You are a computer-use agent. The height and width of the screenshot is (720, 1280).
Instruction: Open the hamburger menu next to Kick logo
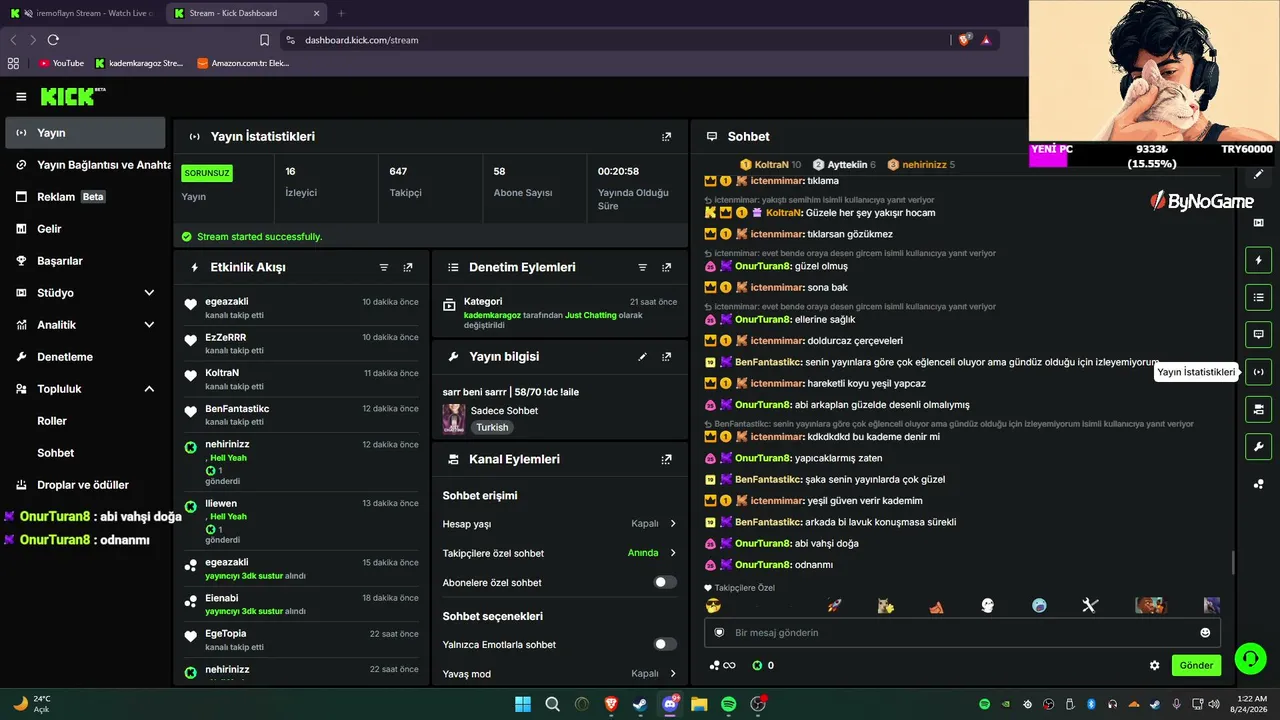[x=21, y=97]
